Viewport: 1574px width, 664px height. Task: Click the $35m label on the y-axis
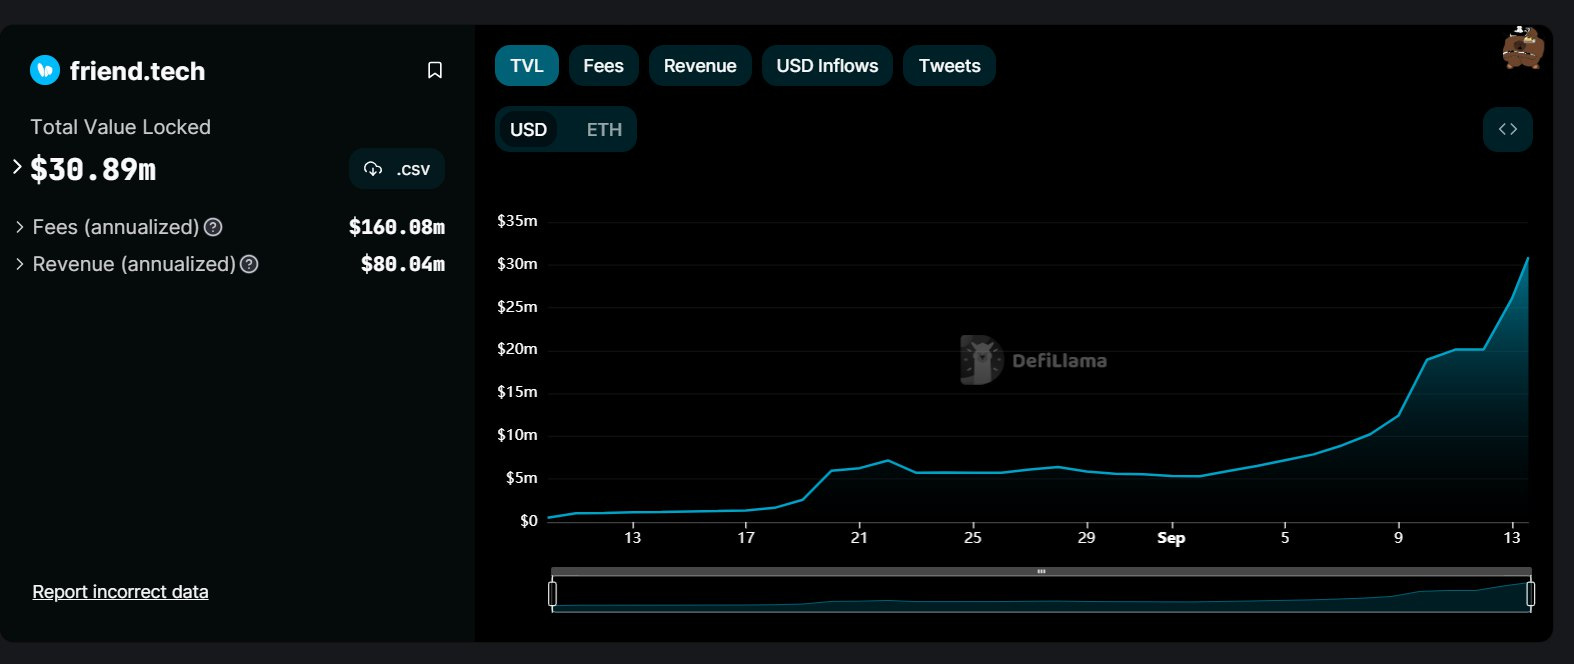click(517, 221)
